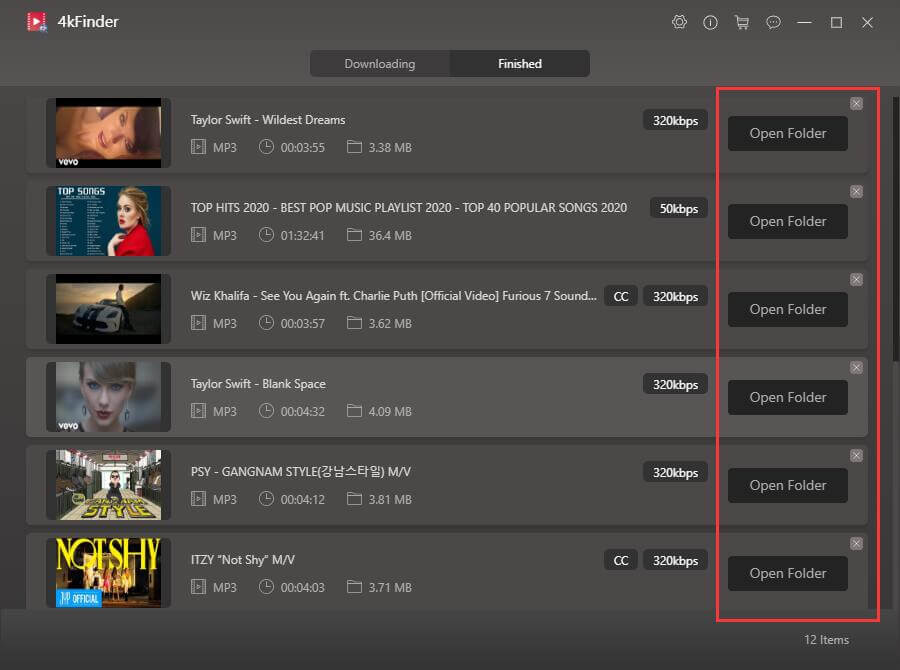Click CC badge on ITZY Not Shy
This screenshot has width=900, height=670.
tap(621, 560)
